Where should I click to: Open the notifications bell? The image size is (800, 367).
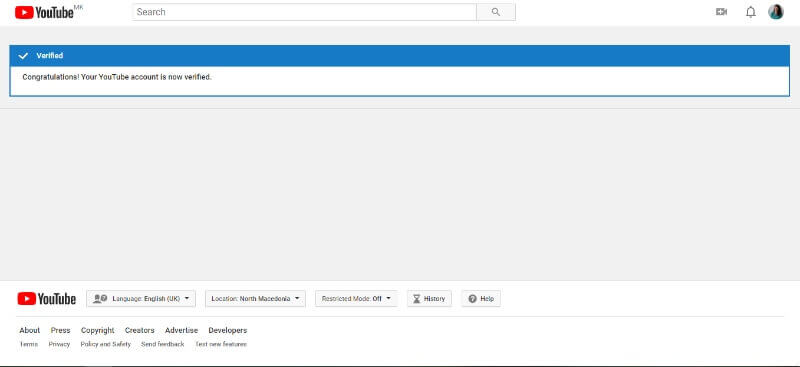click(x=751, y=12)
